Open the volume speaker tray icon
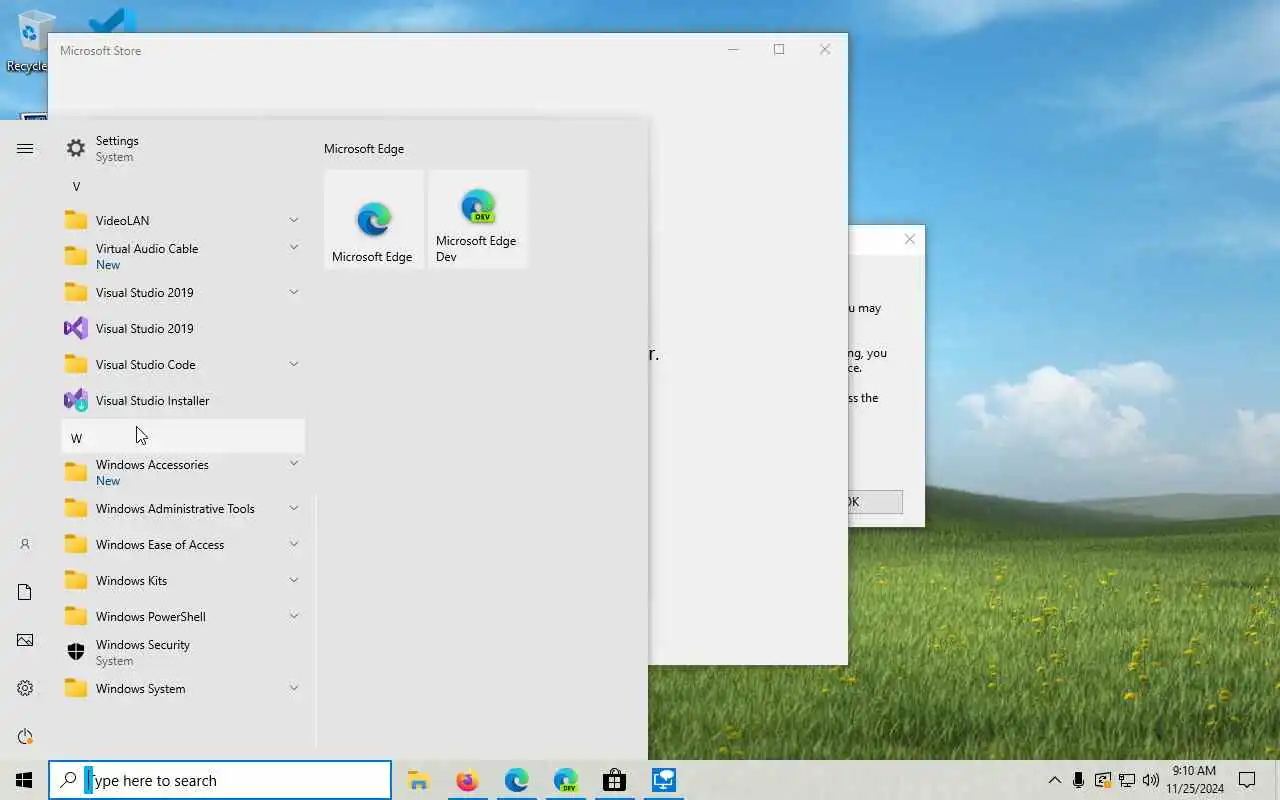This screenshot has height=800, width=1280. (1150, 780)
